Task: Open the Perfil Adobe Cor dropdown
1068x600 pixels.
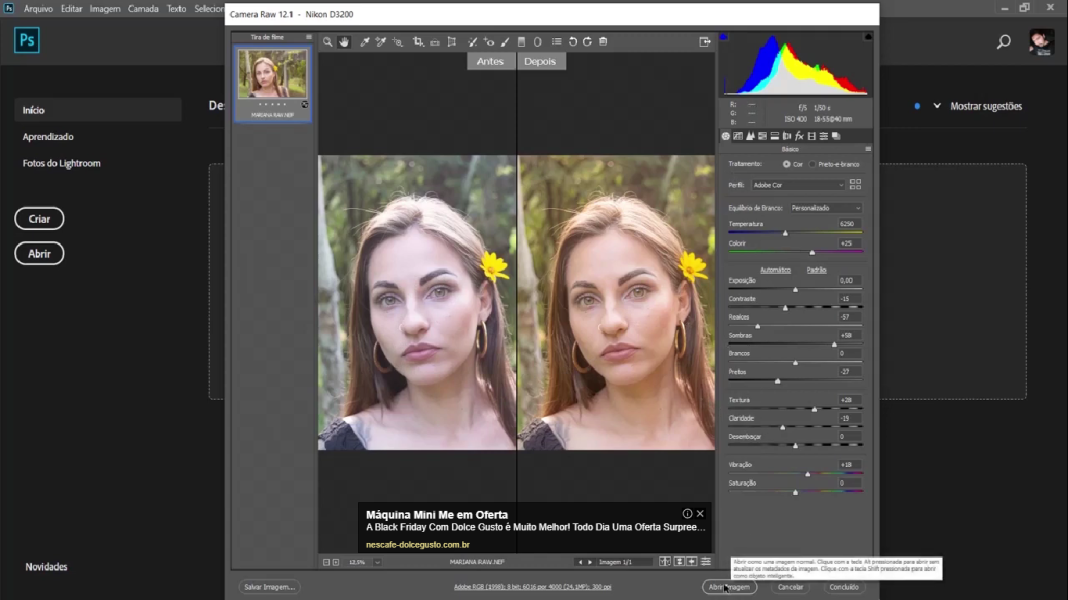Action: click(x=800, y=184)
